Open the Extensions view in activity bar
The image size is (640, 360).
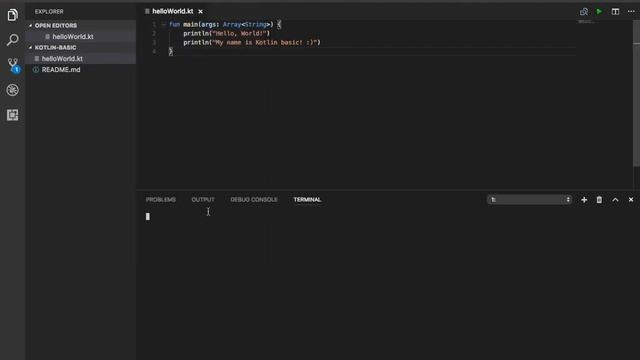coord(12,115)
